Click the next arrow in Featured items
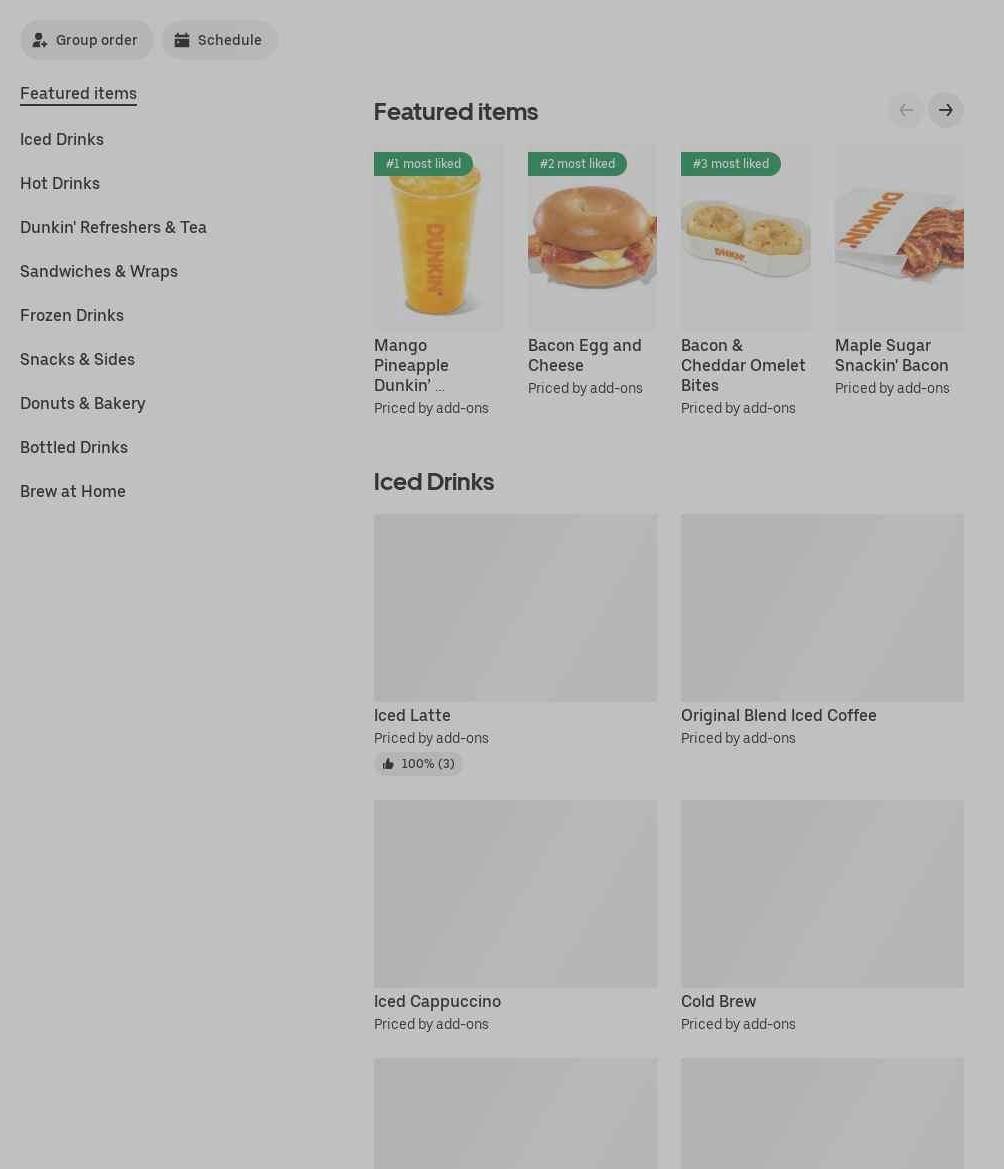 pyautogui.click(x=945, y=110)
